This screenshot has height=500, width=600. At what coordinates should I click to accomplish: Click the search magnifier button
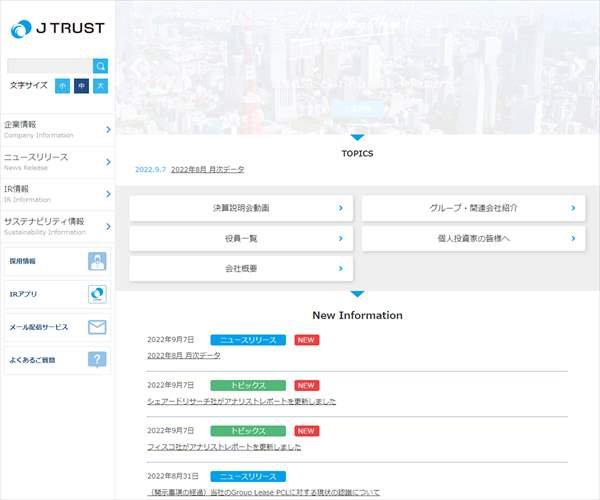pyautogui.click(x=100, y=66)
